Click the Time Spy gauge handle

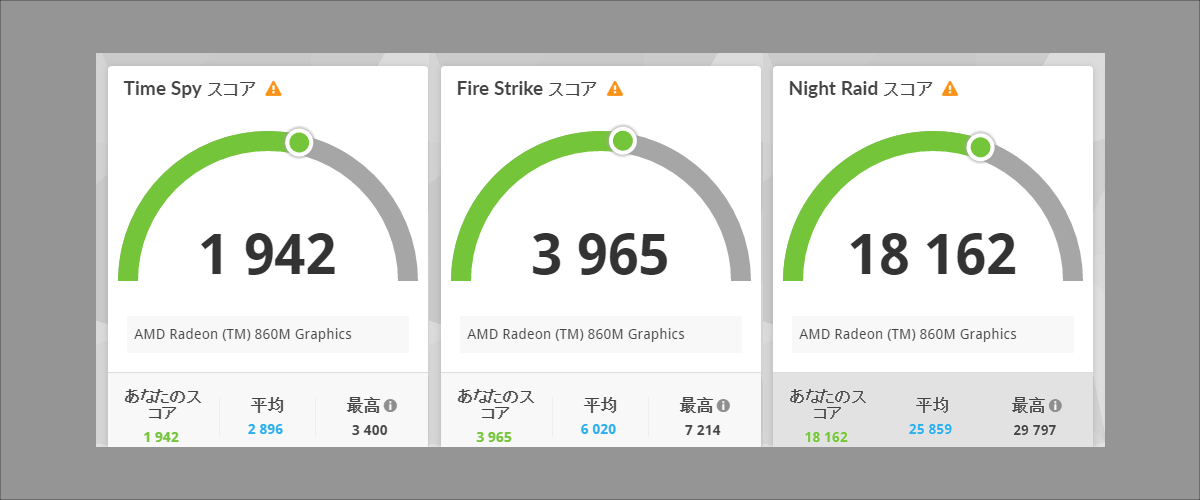click(298, 142)
